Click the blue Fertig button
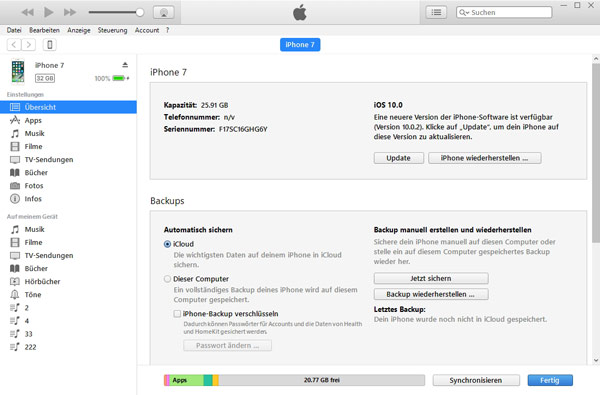 click(x=550, y=380)
